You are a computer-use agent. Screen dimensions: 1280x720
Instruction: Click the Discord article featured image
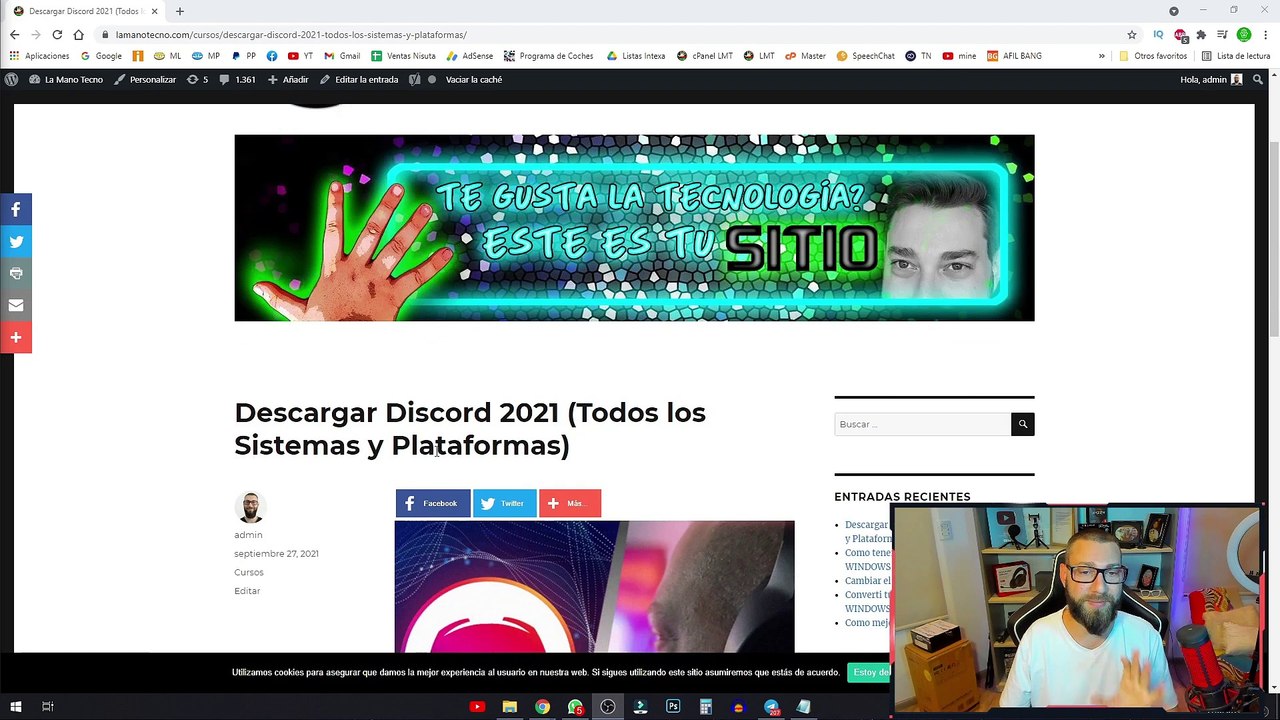(594, 587)
